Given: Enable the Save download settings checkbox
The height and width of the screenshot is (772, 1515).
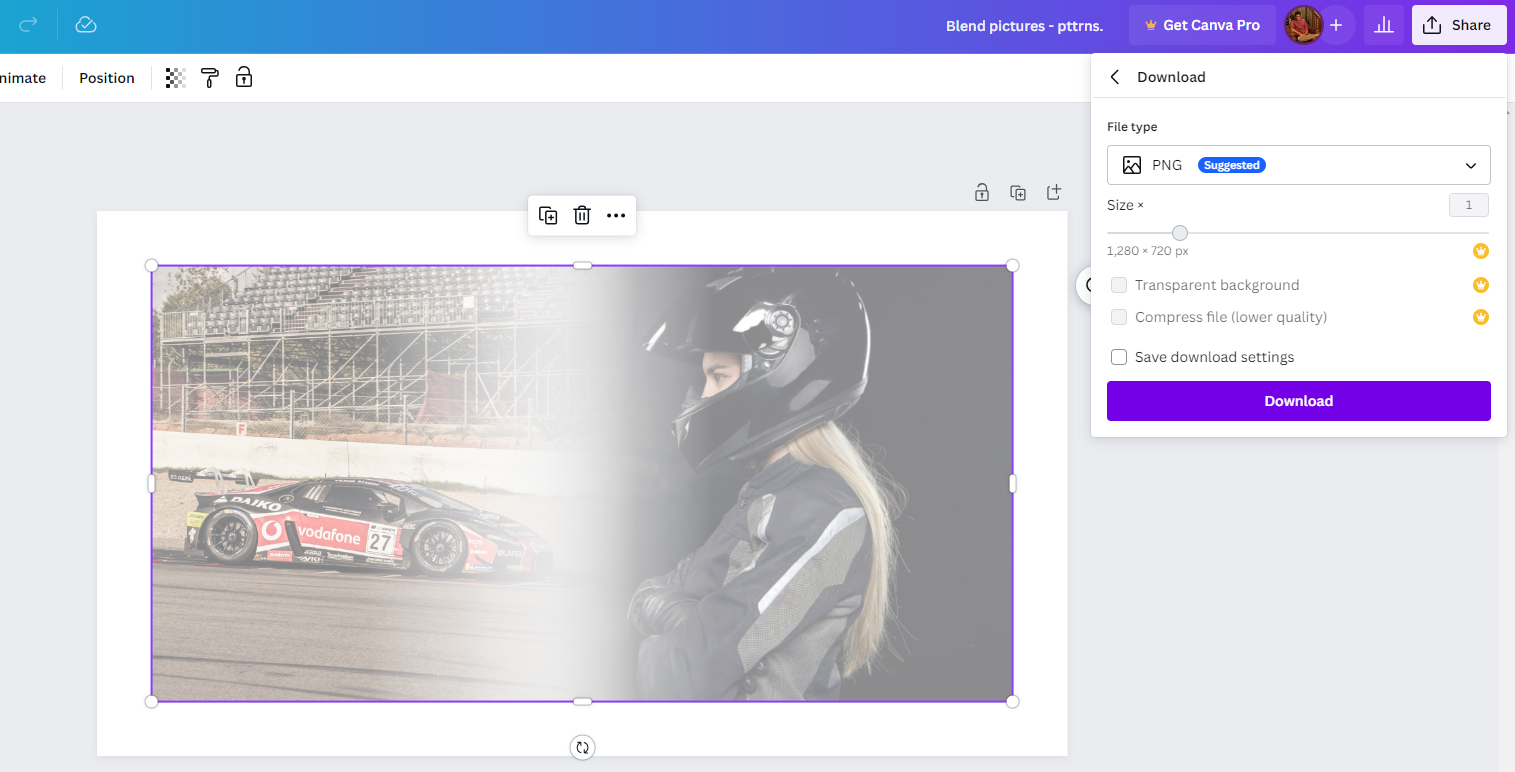Looking at the screenshot, I should coord(1119,357).
